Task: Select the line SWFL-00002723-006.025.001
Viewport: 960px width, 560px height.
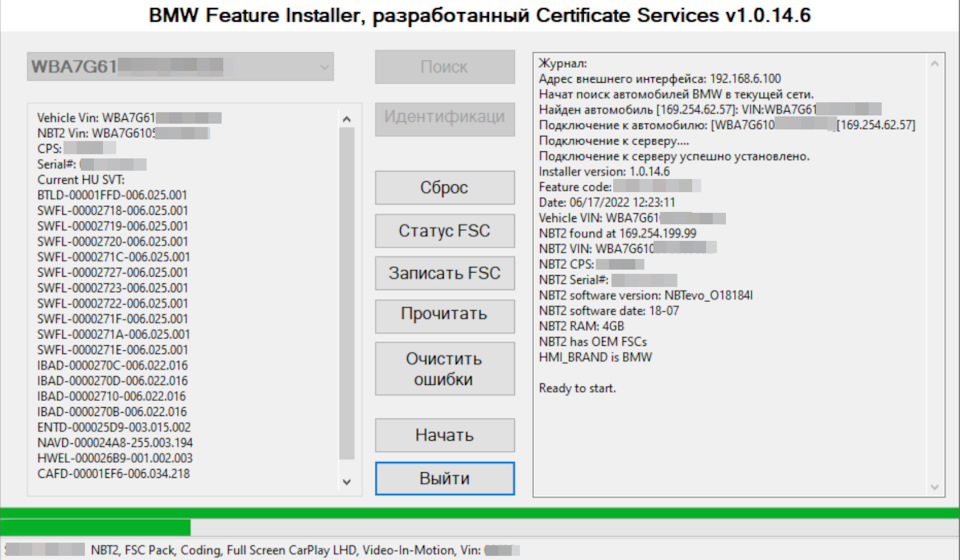Action: click(113, 288)
